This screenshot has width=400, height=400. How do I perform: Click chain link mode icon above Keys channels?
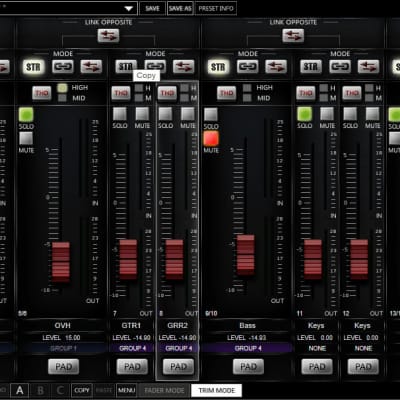pyautogui.click(x=340, y=67)
